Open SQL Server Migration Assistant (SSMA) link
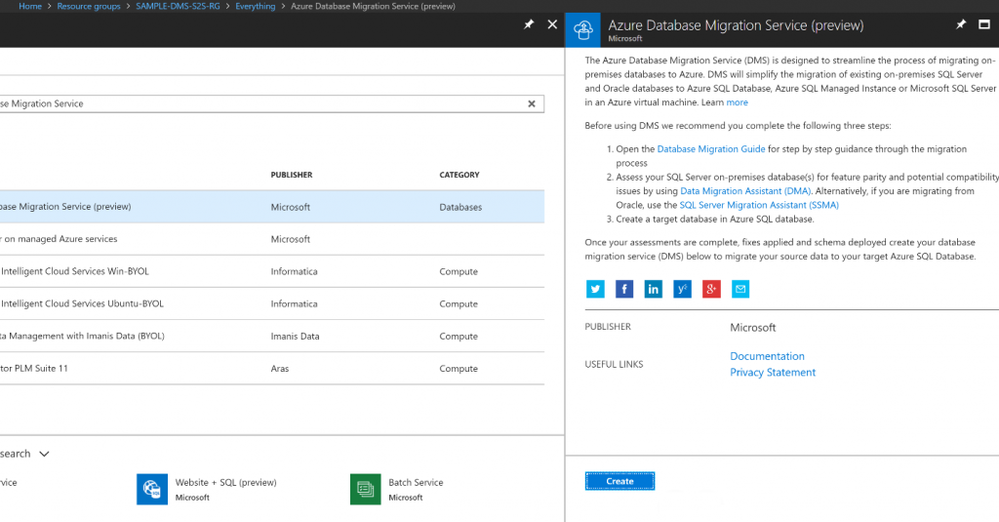The height and width of the screenshot is (522, 999). [759, 205]
